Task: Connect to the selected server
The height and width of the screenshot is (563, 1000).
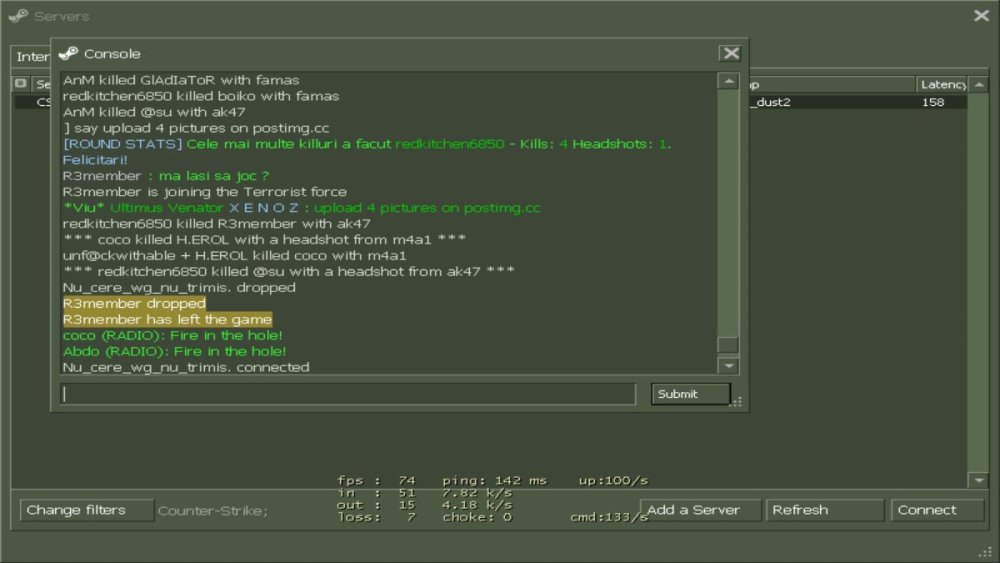Action: tap(937, 510)
